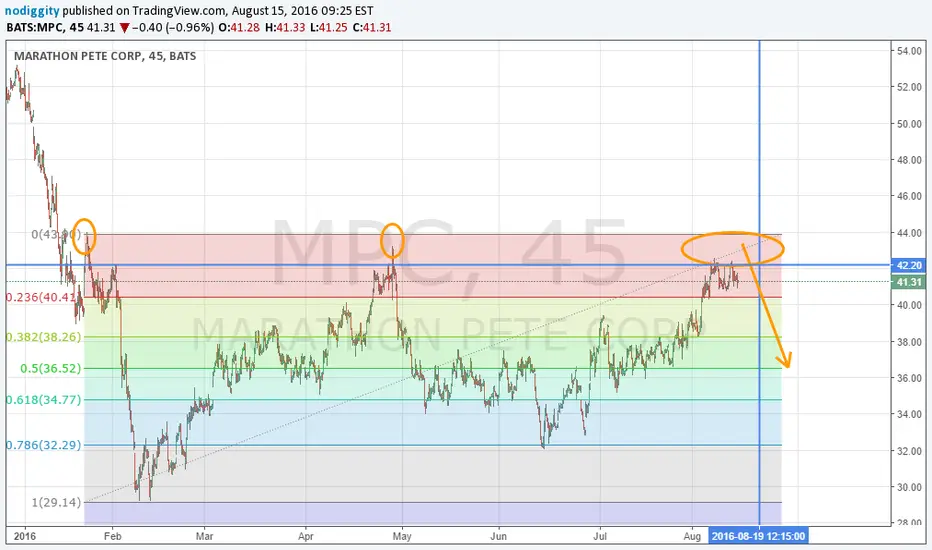Click the 2016 label on the time axis
This screenshot has height=550, width=932.
(24, 536)
